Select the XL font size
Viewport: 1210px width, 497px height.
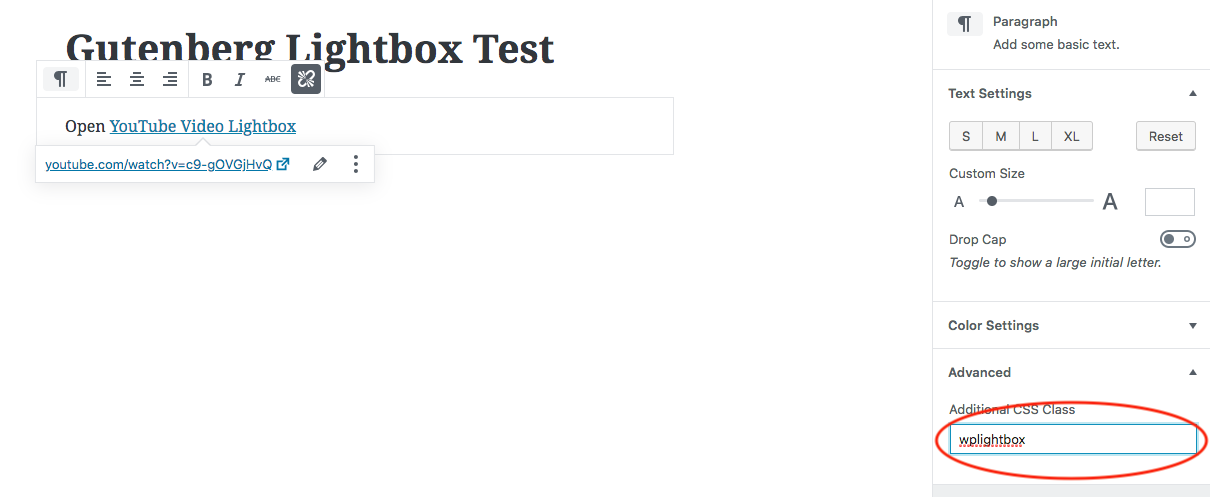click(x=1071, y=136)
